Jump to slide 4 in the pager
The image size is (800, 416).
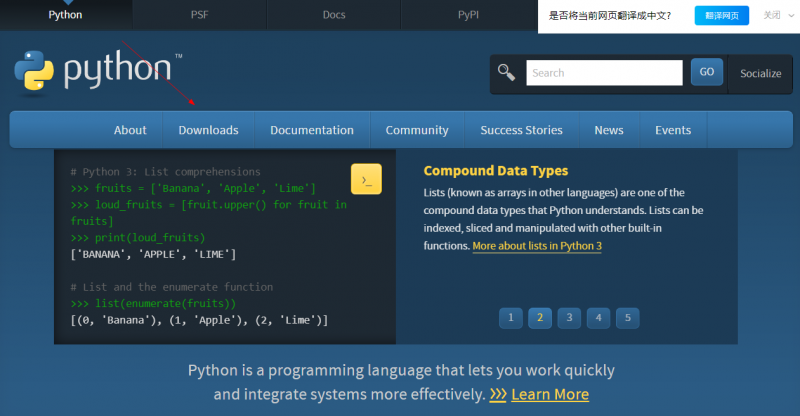coord(598,318)
